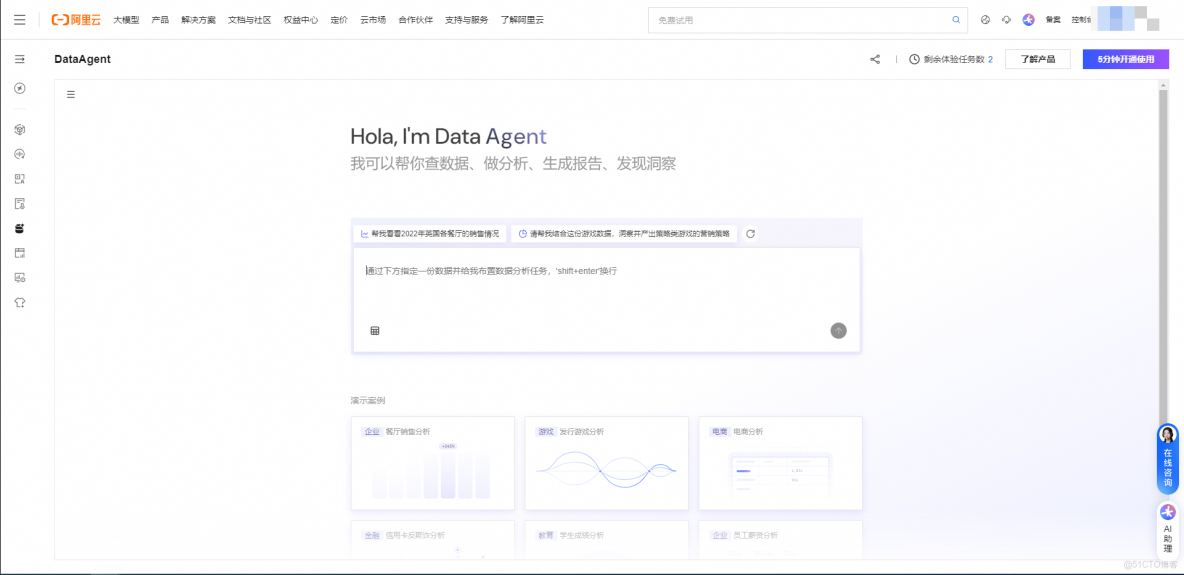The width and height of the screenshot is (1184, 575).
Task: Open the AI 助理 floating widget
Action: pos(1168,531)
